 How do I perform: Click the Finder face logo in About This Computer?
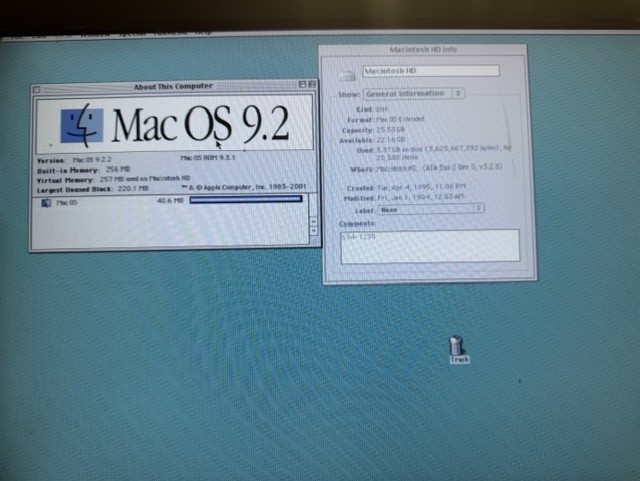(x=82, y=125)
